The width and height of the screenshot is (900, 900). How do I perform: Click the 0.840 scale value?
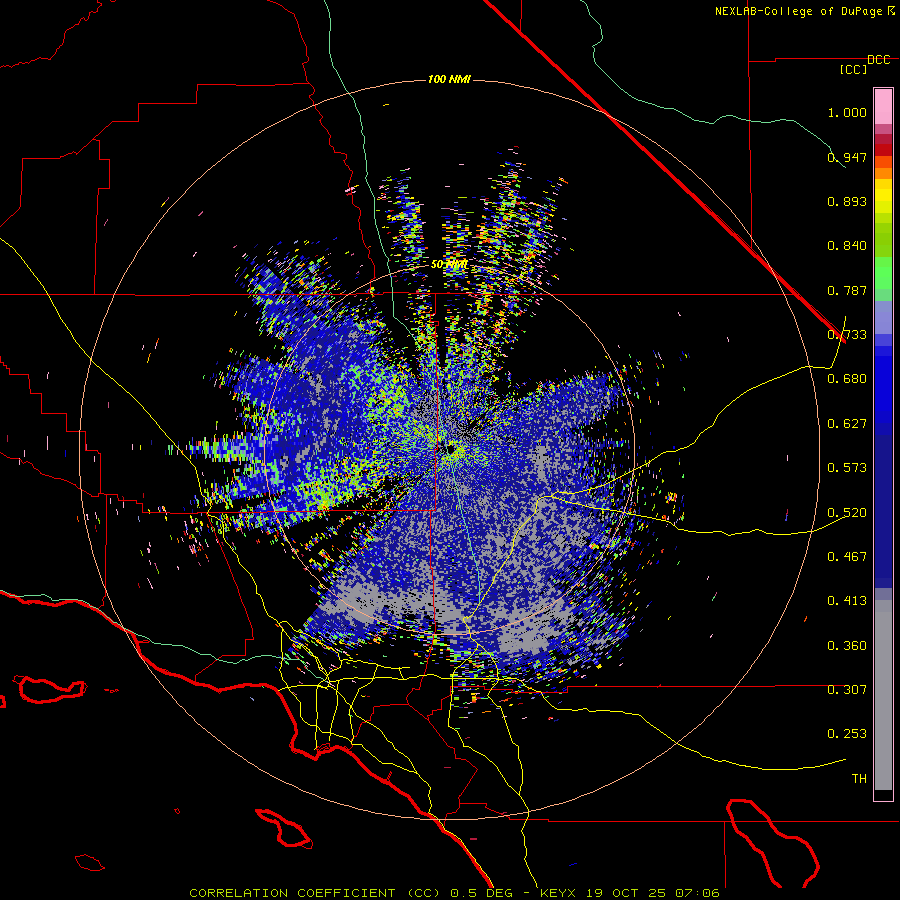(847, 246)
